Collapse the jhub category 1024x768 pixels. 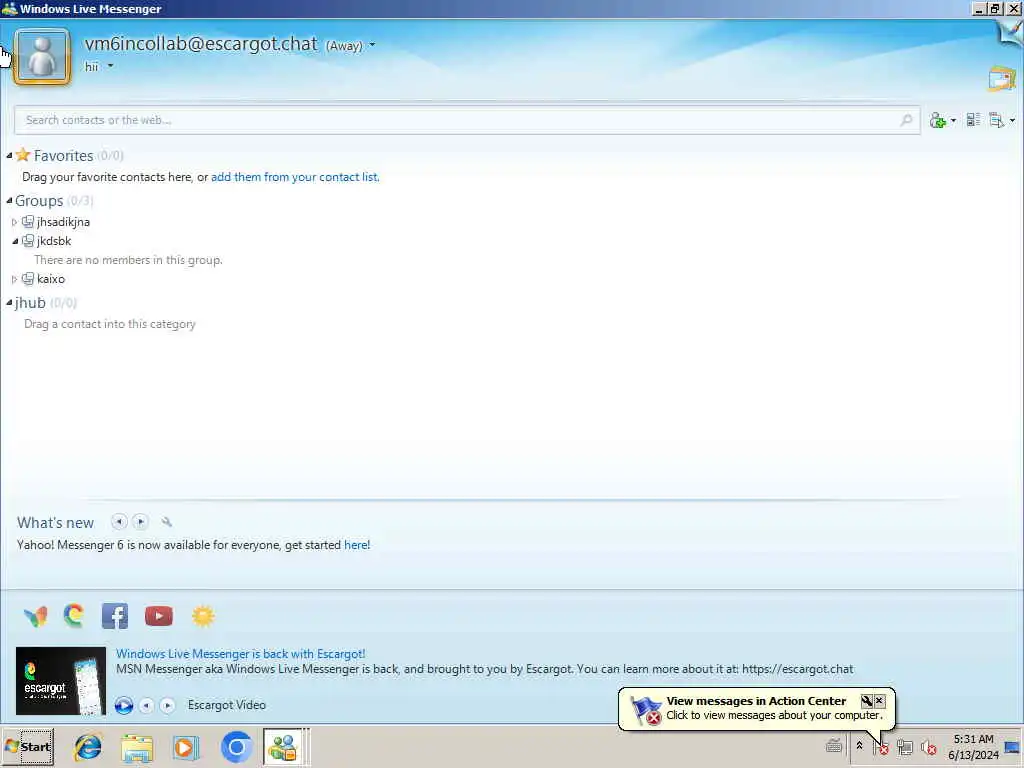[x=9, y=302]
